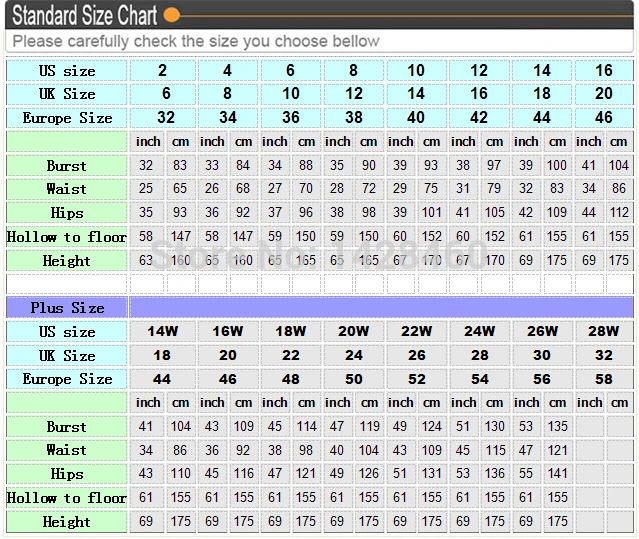The width and height of the screenshot is (639, 539).
Task: Click Hips '101' cm under US size 10
Action: [431, 212]
